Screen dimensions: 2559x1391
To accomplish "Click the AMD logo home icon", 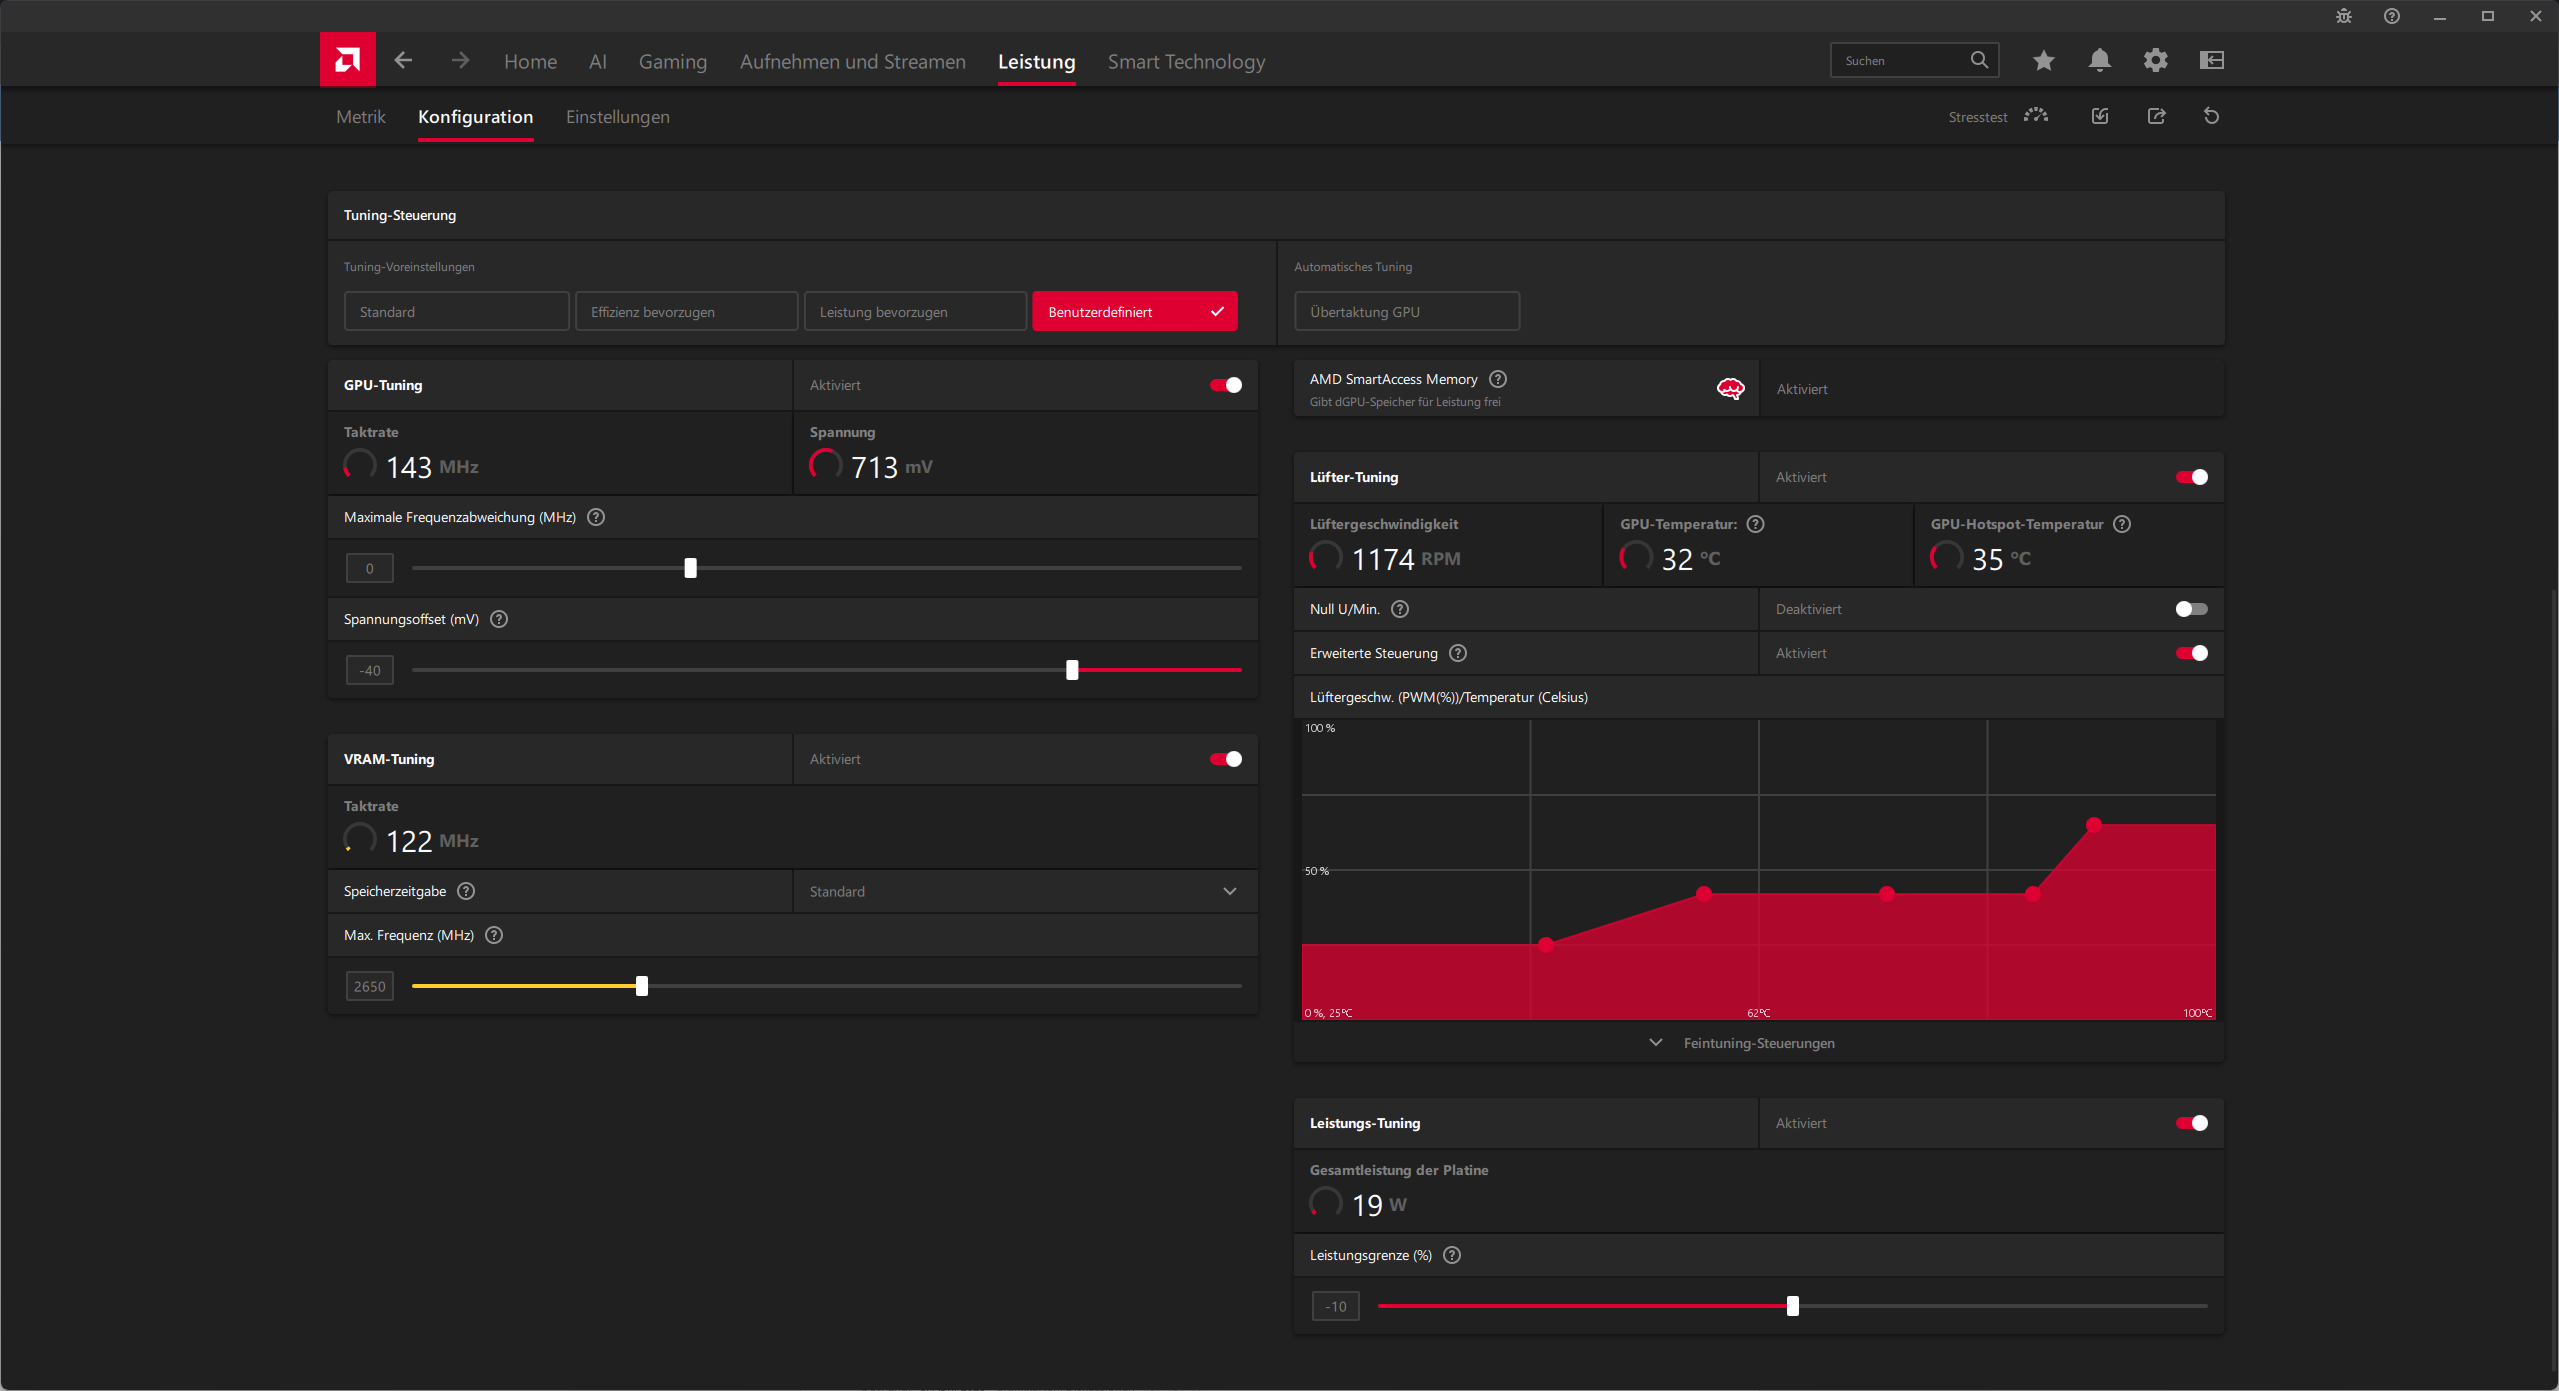I will point(347,60).
